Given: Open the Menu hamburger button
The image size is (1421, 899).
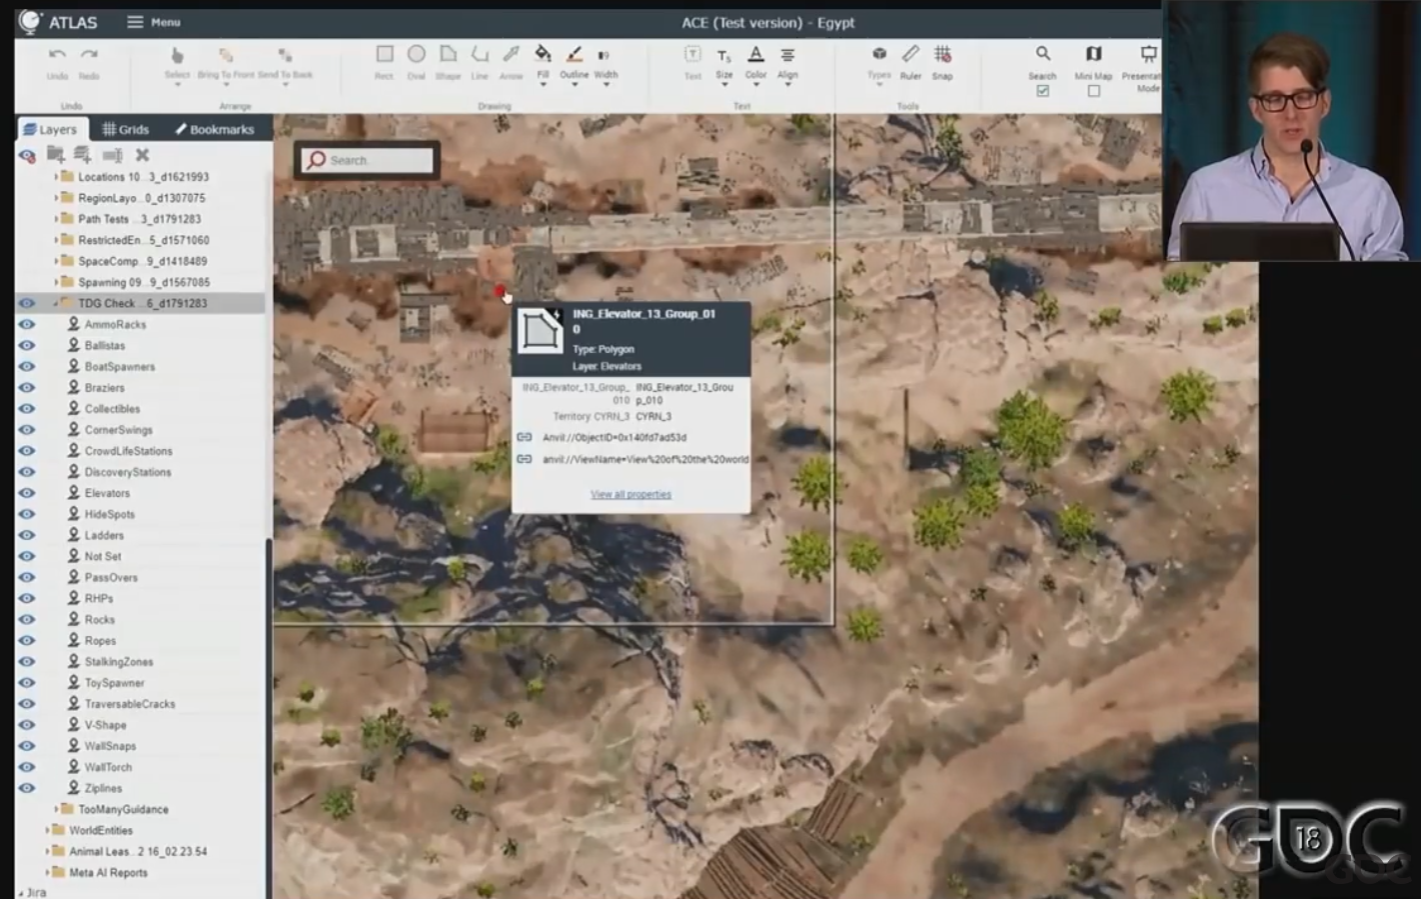Looking at the screenshot, I should pyautogui.click(x=153, y=22).
